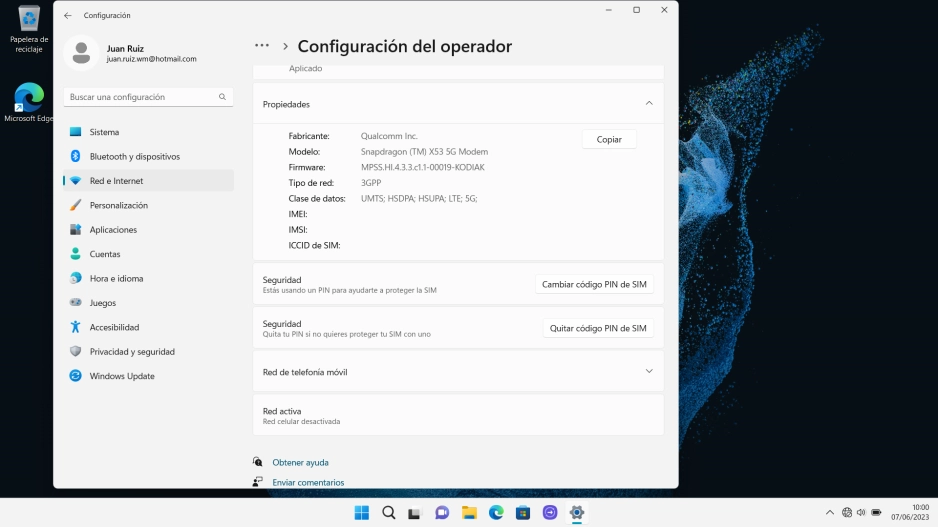Open Windows Start menu on taskbar
This screenshot has width=938, height=527.
[361, 513]
